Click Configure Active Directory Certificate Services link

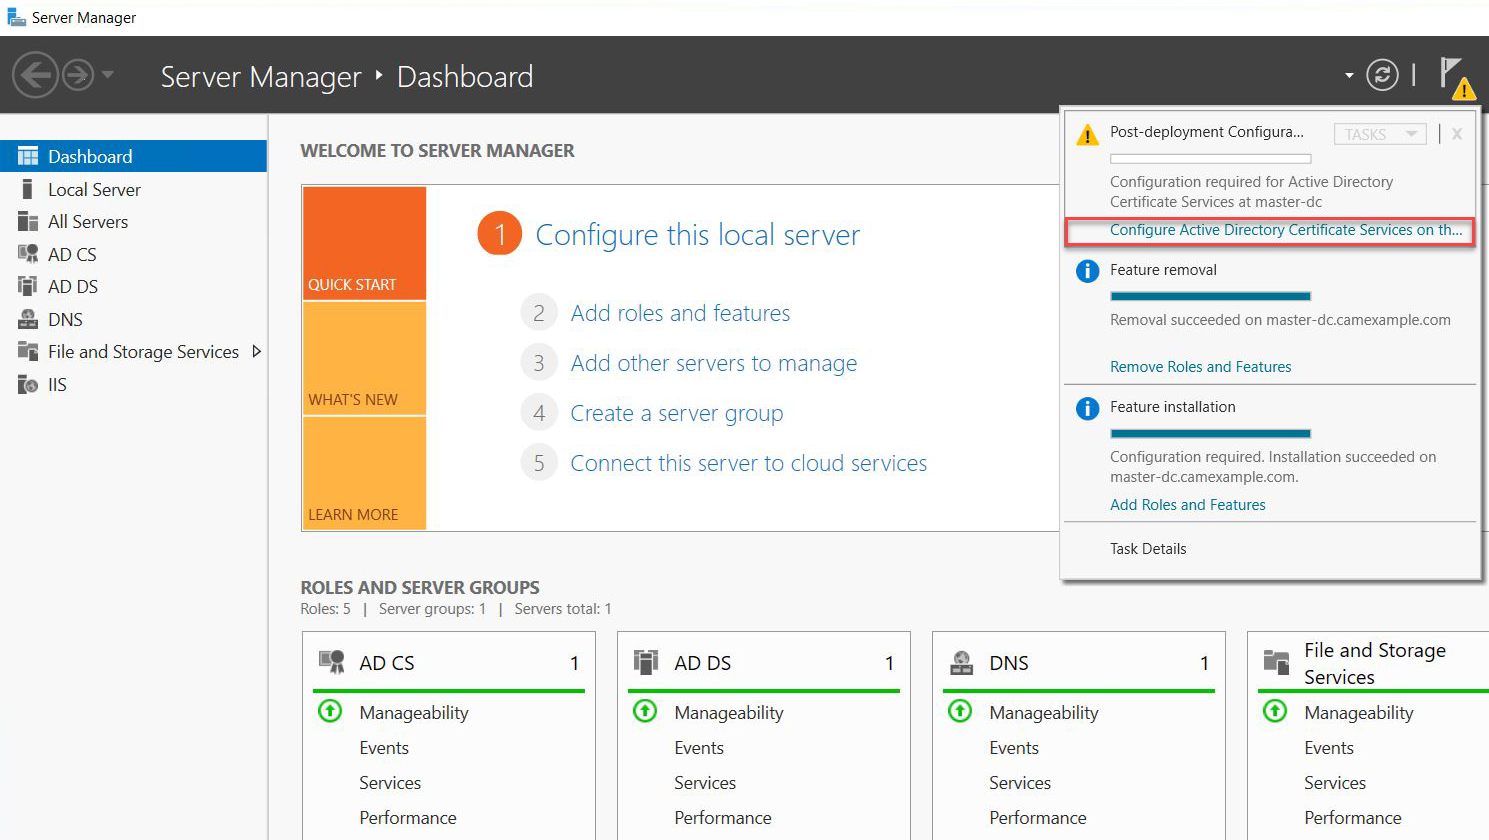tap(1286, 230)
